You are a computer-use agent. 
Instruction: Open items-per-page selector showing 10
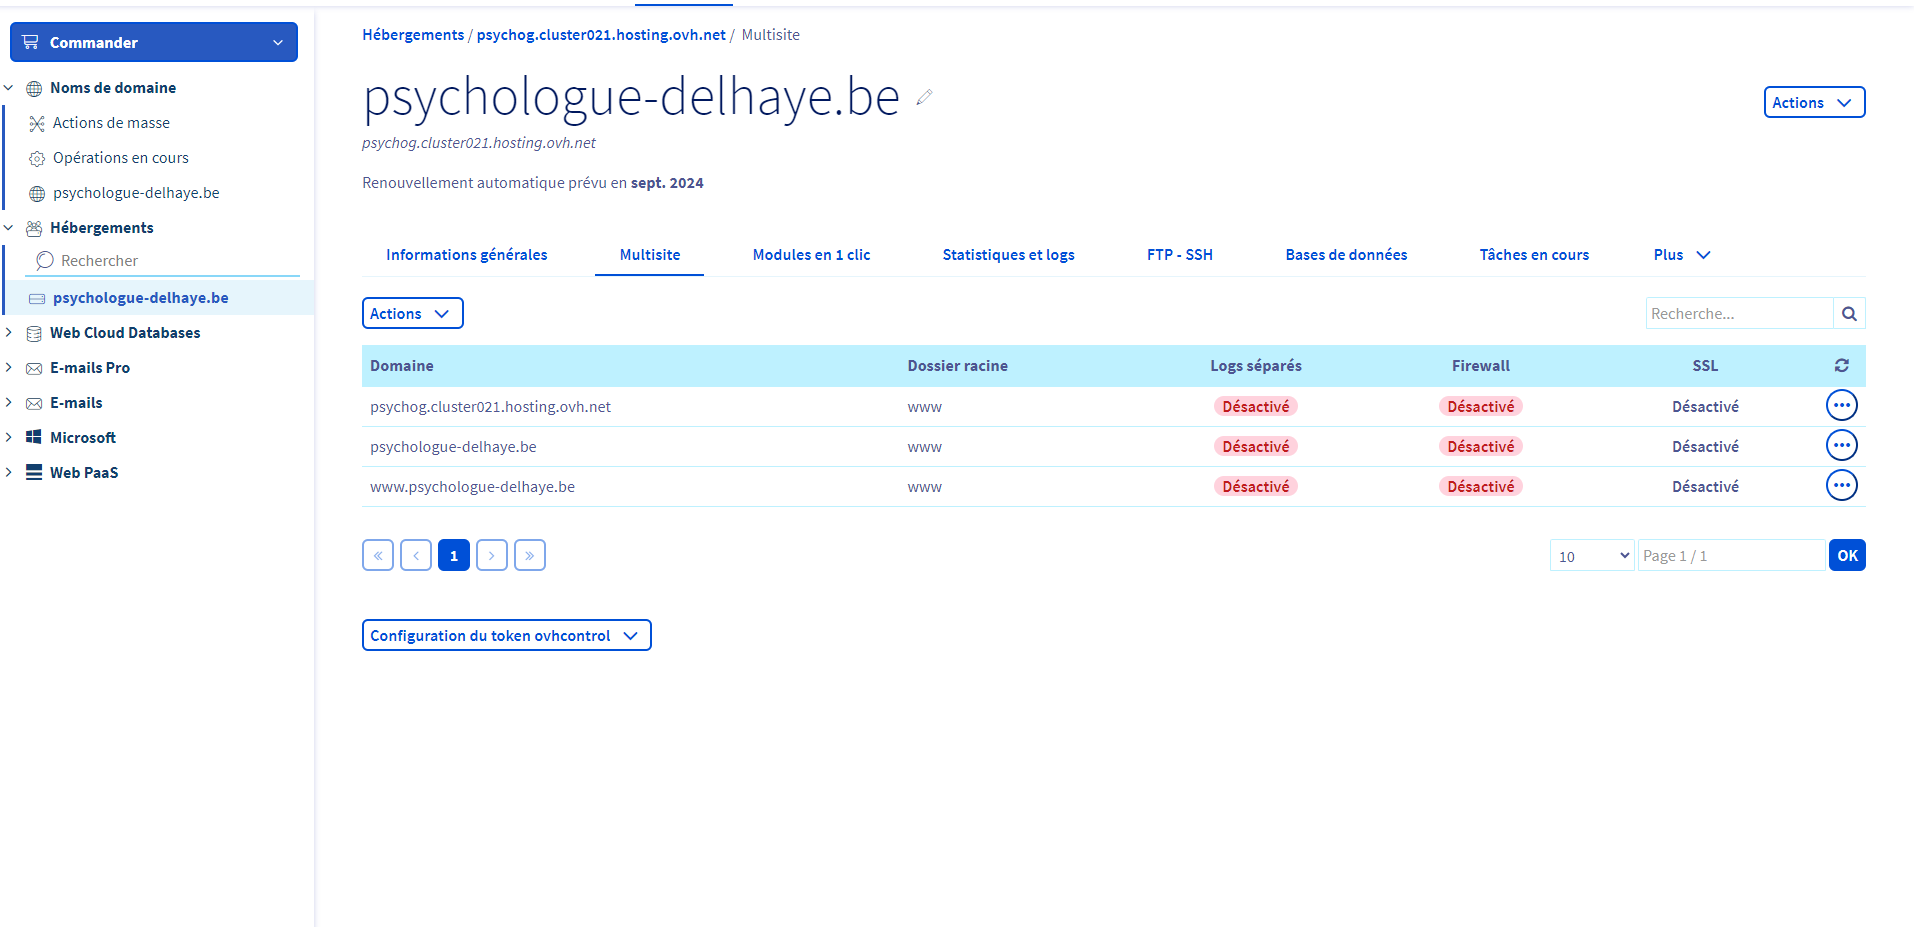[x=1591, y=556]
